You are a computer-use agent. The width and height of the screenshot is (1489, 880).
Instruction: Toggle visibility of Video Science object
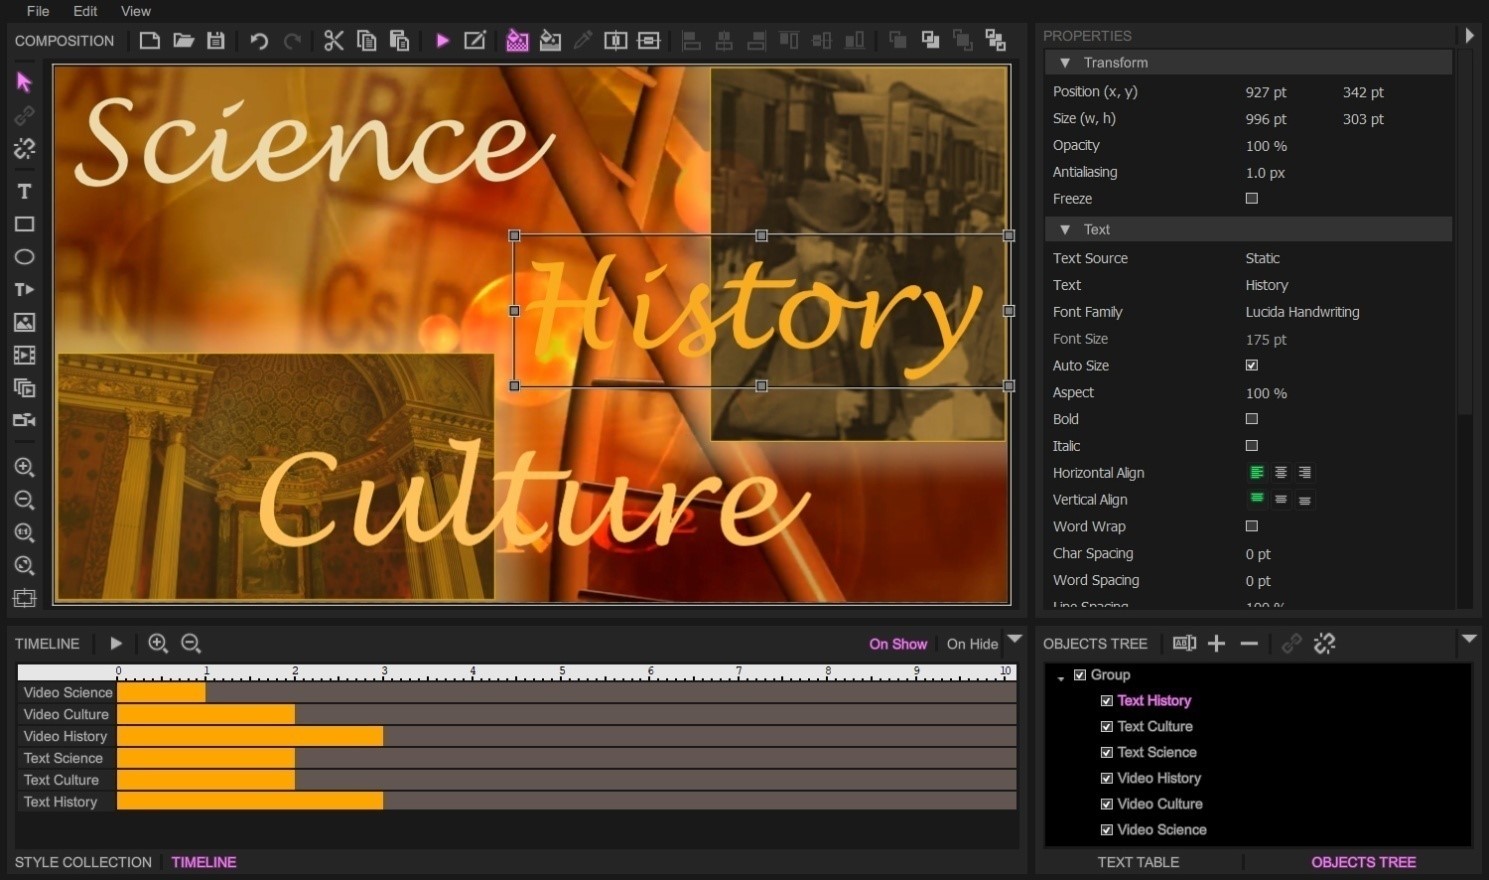(x=1107, y=830)
